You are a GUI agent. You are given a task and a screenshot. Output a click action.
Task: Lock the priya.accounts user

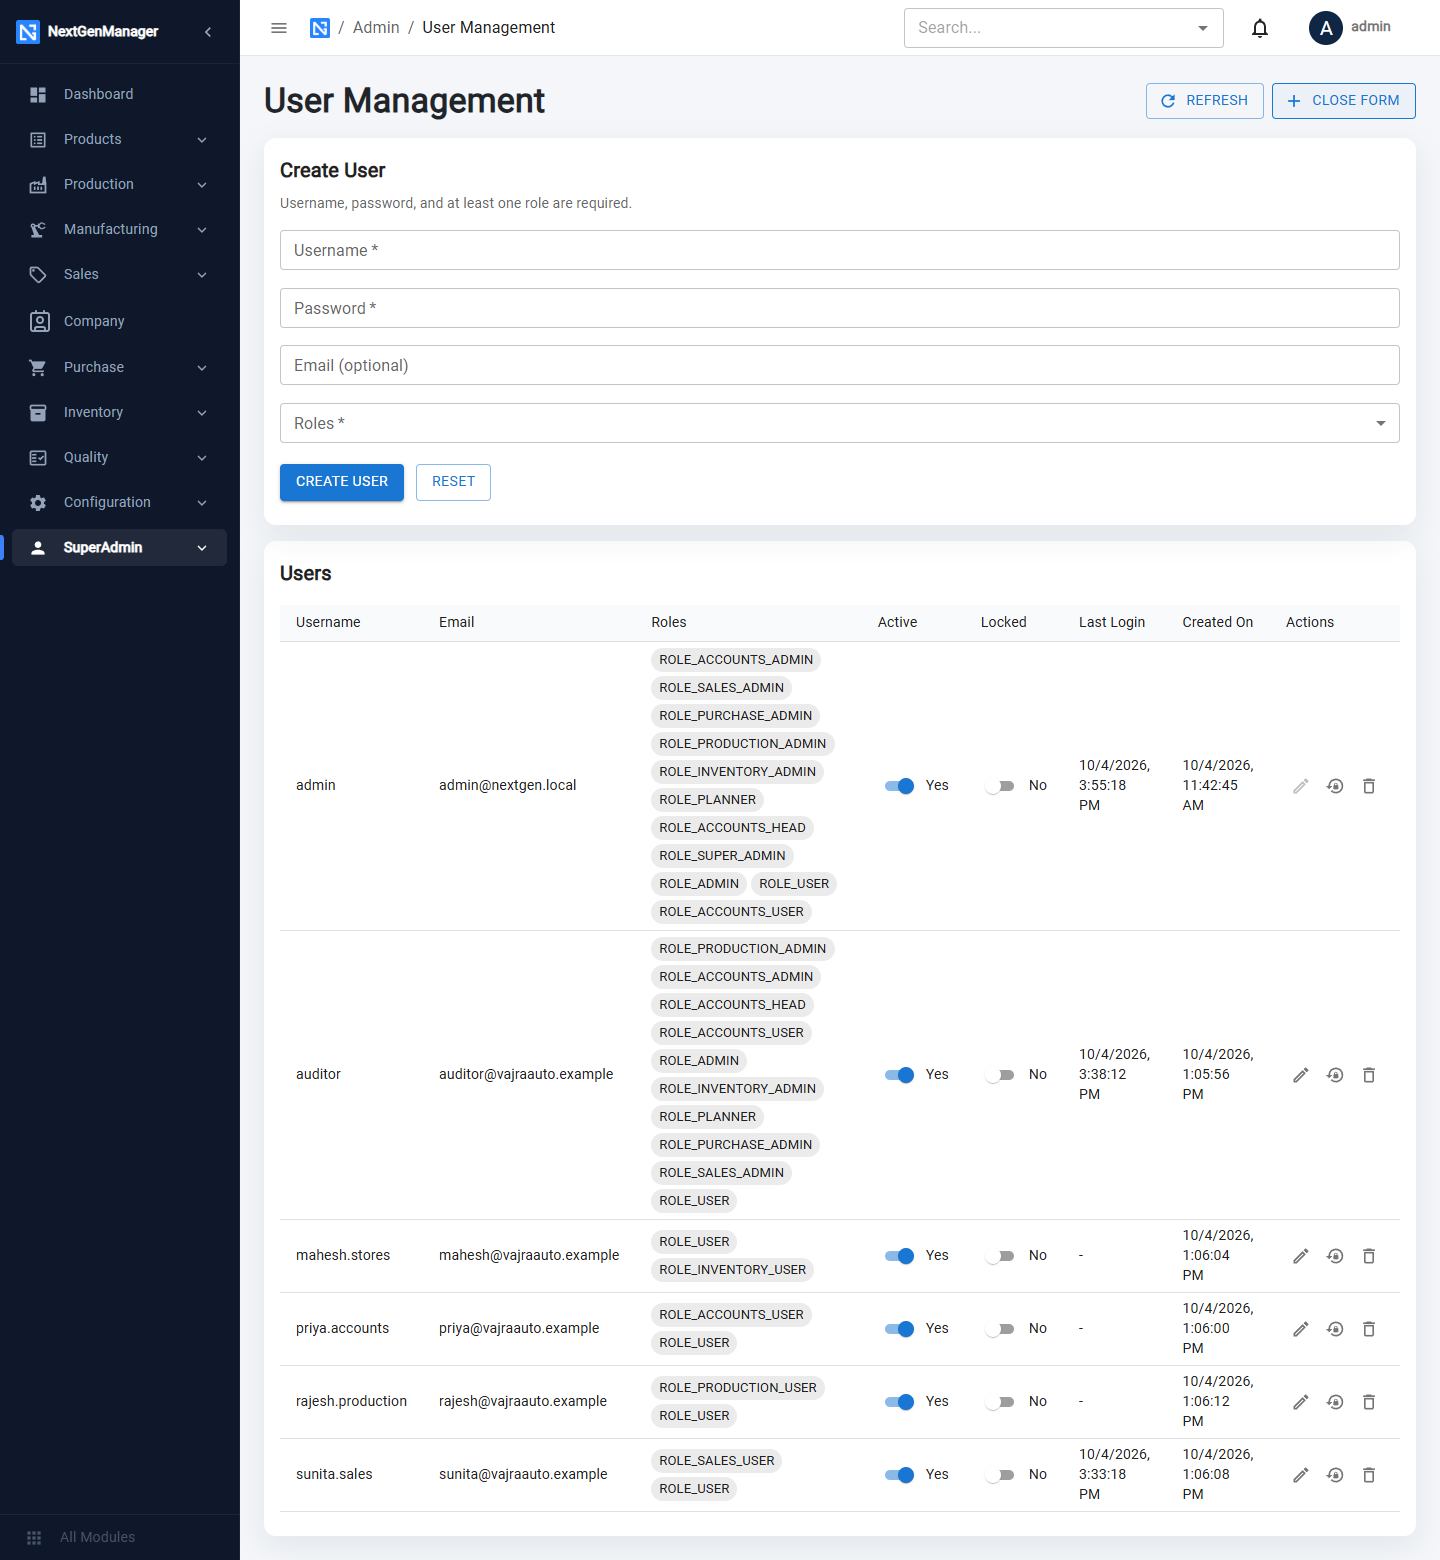pyautogui.click(x=1000, y=1329)
